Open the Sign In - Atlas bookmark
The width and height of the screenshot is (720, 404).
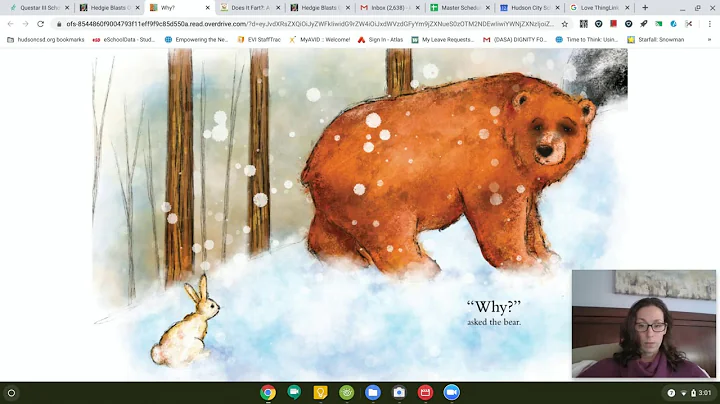381,39
